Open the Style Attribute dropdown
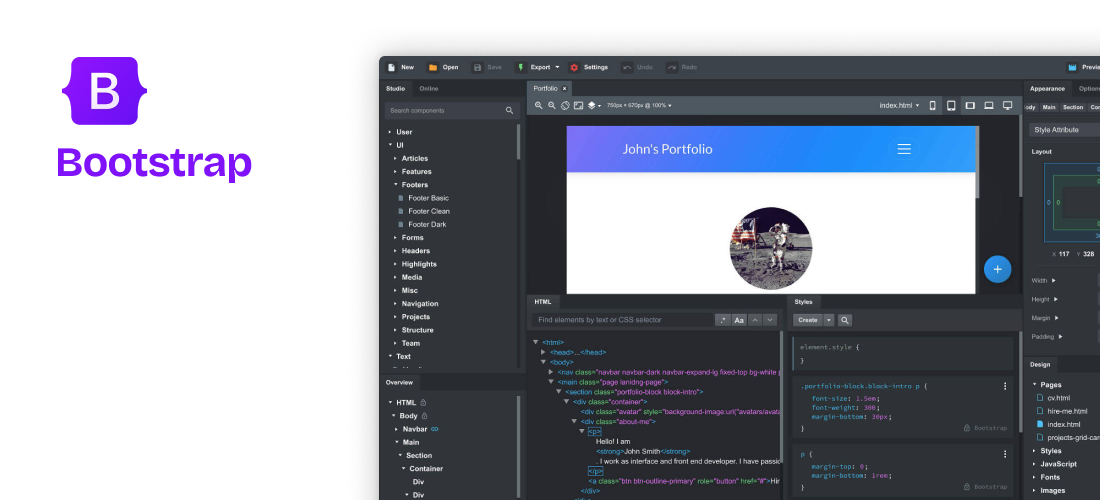Screen dimensions: 1100x500 (x=1064, y=130)
